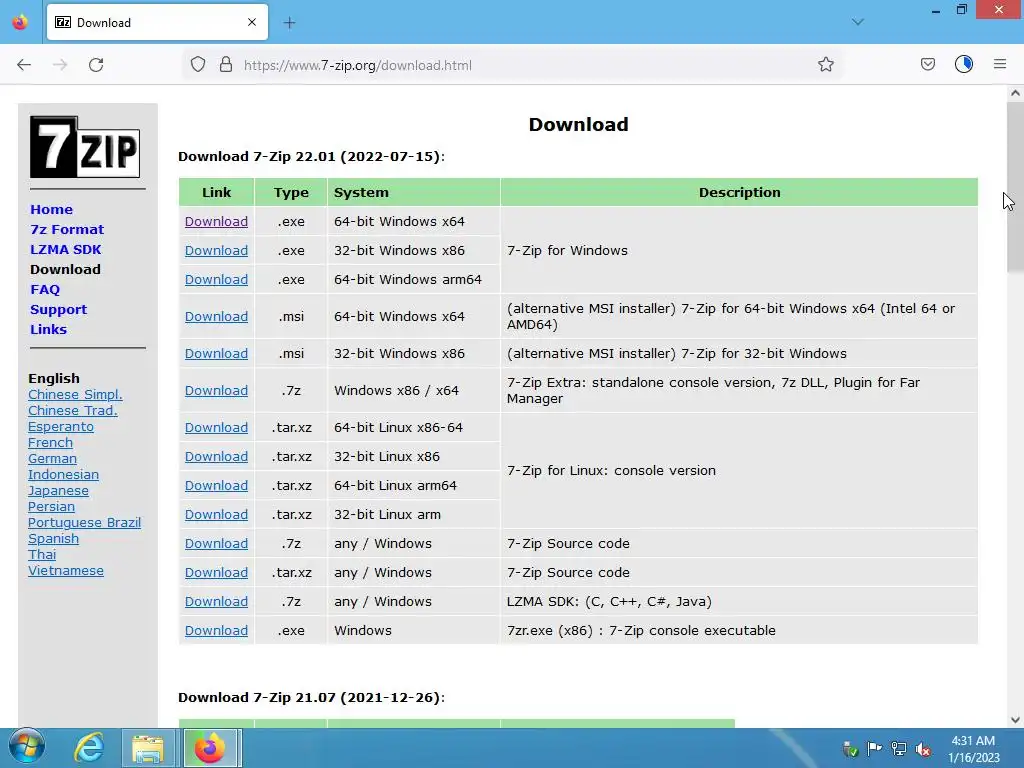The height and width of the screenshot is (768, 1024).
Task: Download the .msi for 32-bit Windows x86
Action: point(216,353)
